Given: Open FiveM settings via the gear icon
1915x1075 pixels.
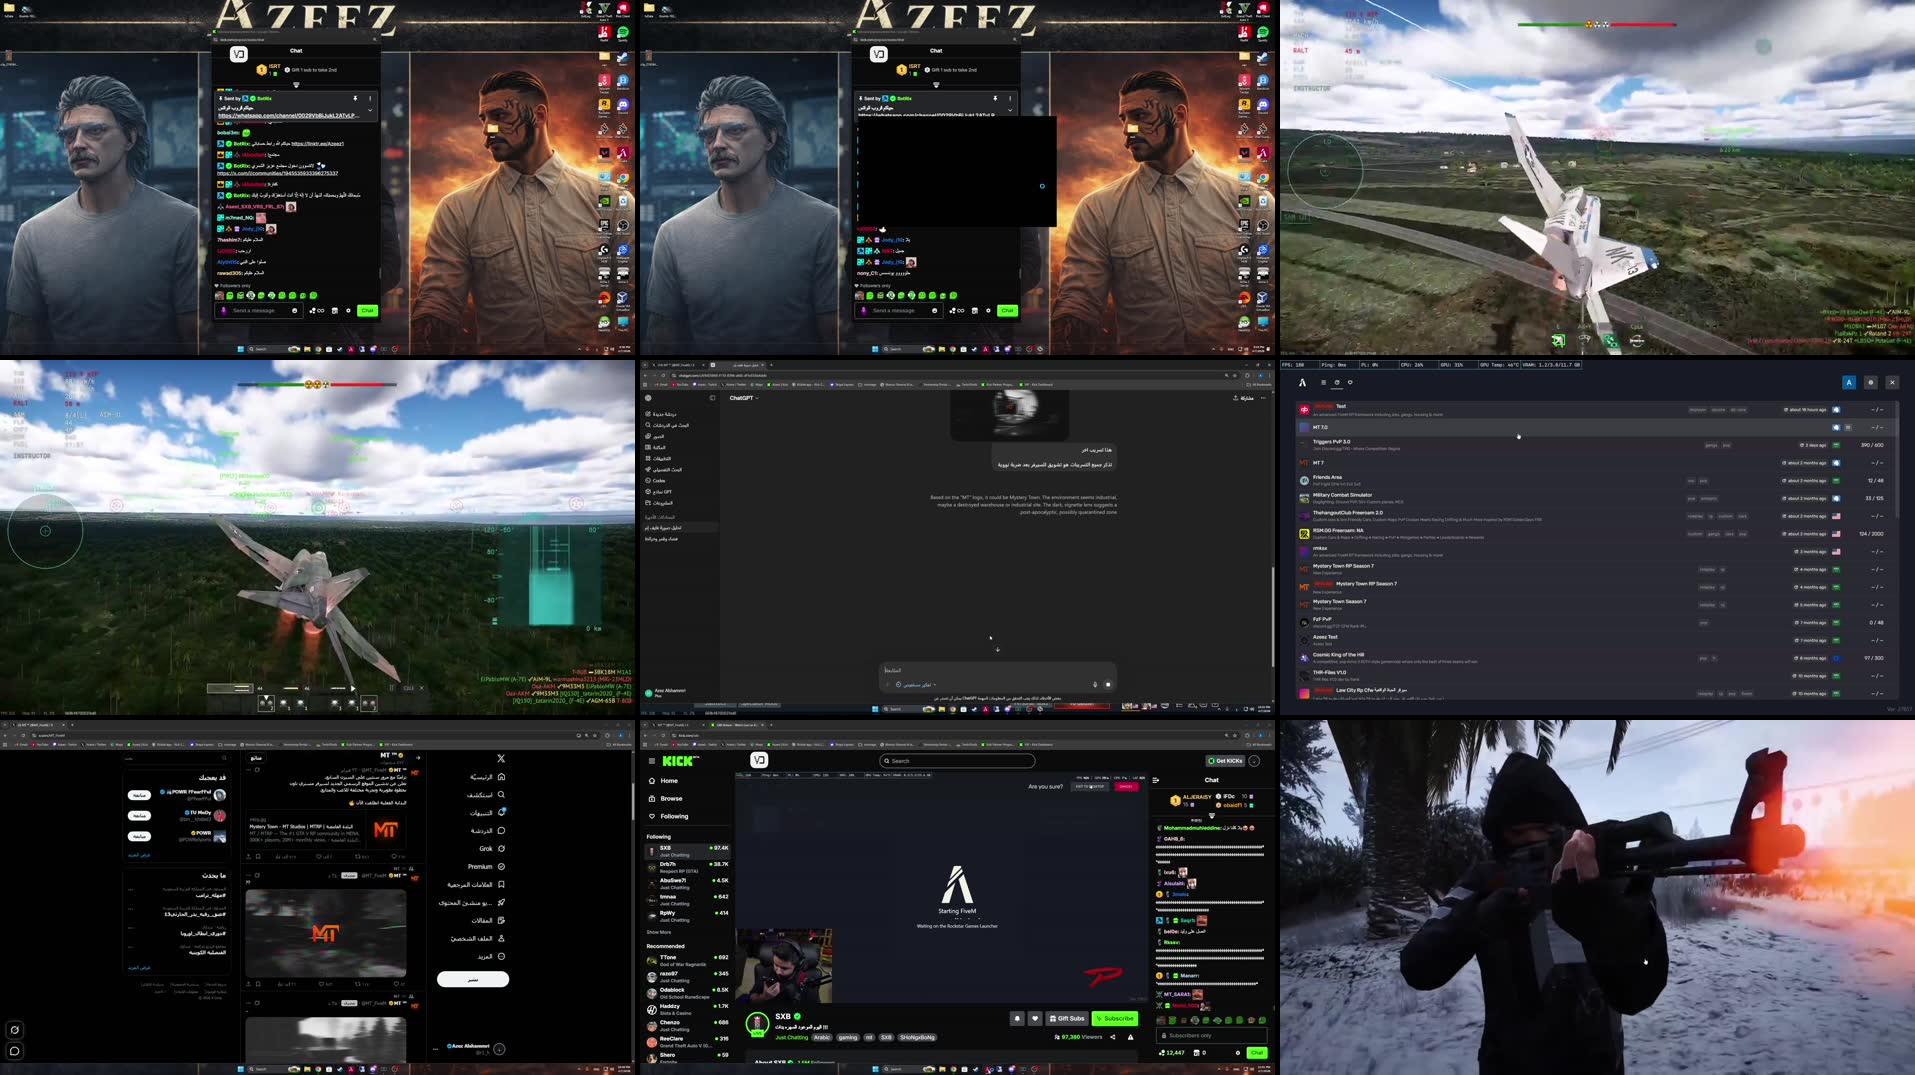Looking at the screenshot, I should click(1869, 382).
